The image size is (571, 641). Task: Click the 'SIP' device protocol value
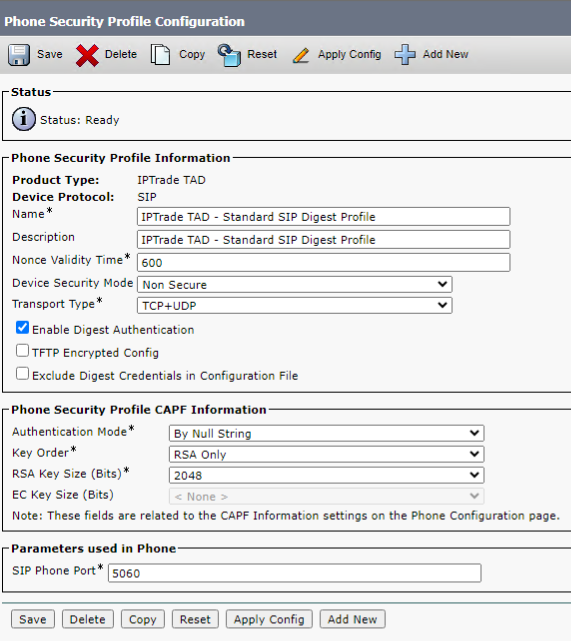[147, 197]
